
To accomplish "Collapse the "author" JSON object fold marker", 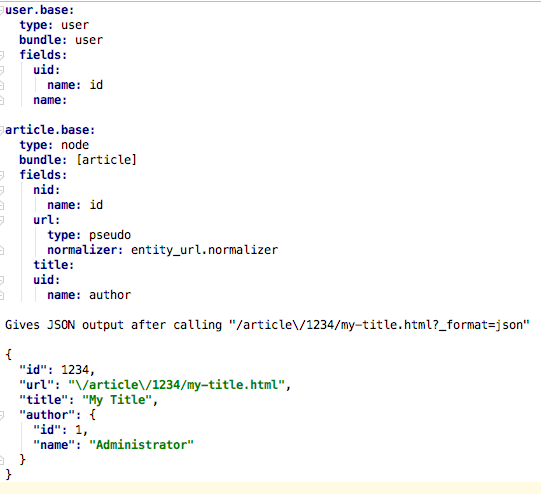I will [x=2, y=415].
